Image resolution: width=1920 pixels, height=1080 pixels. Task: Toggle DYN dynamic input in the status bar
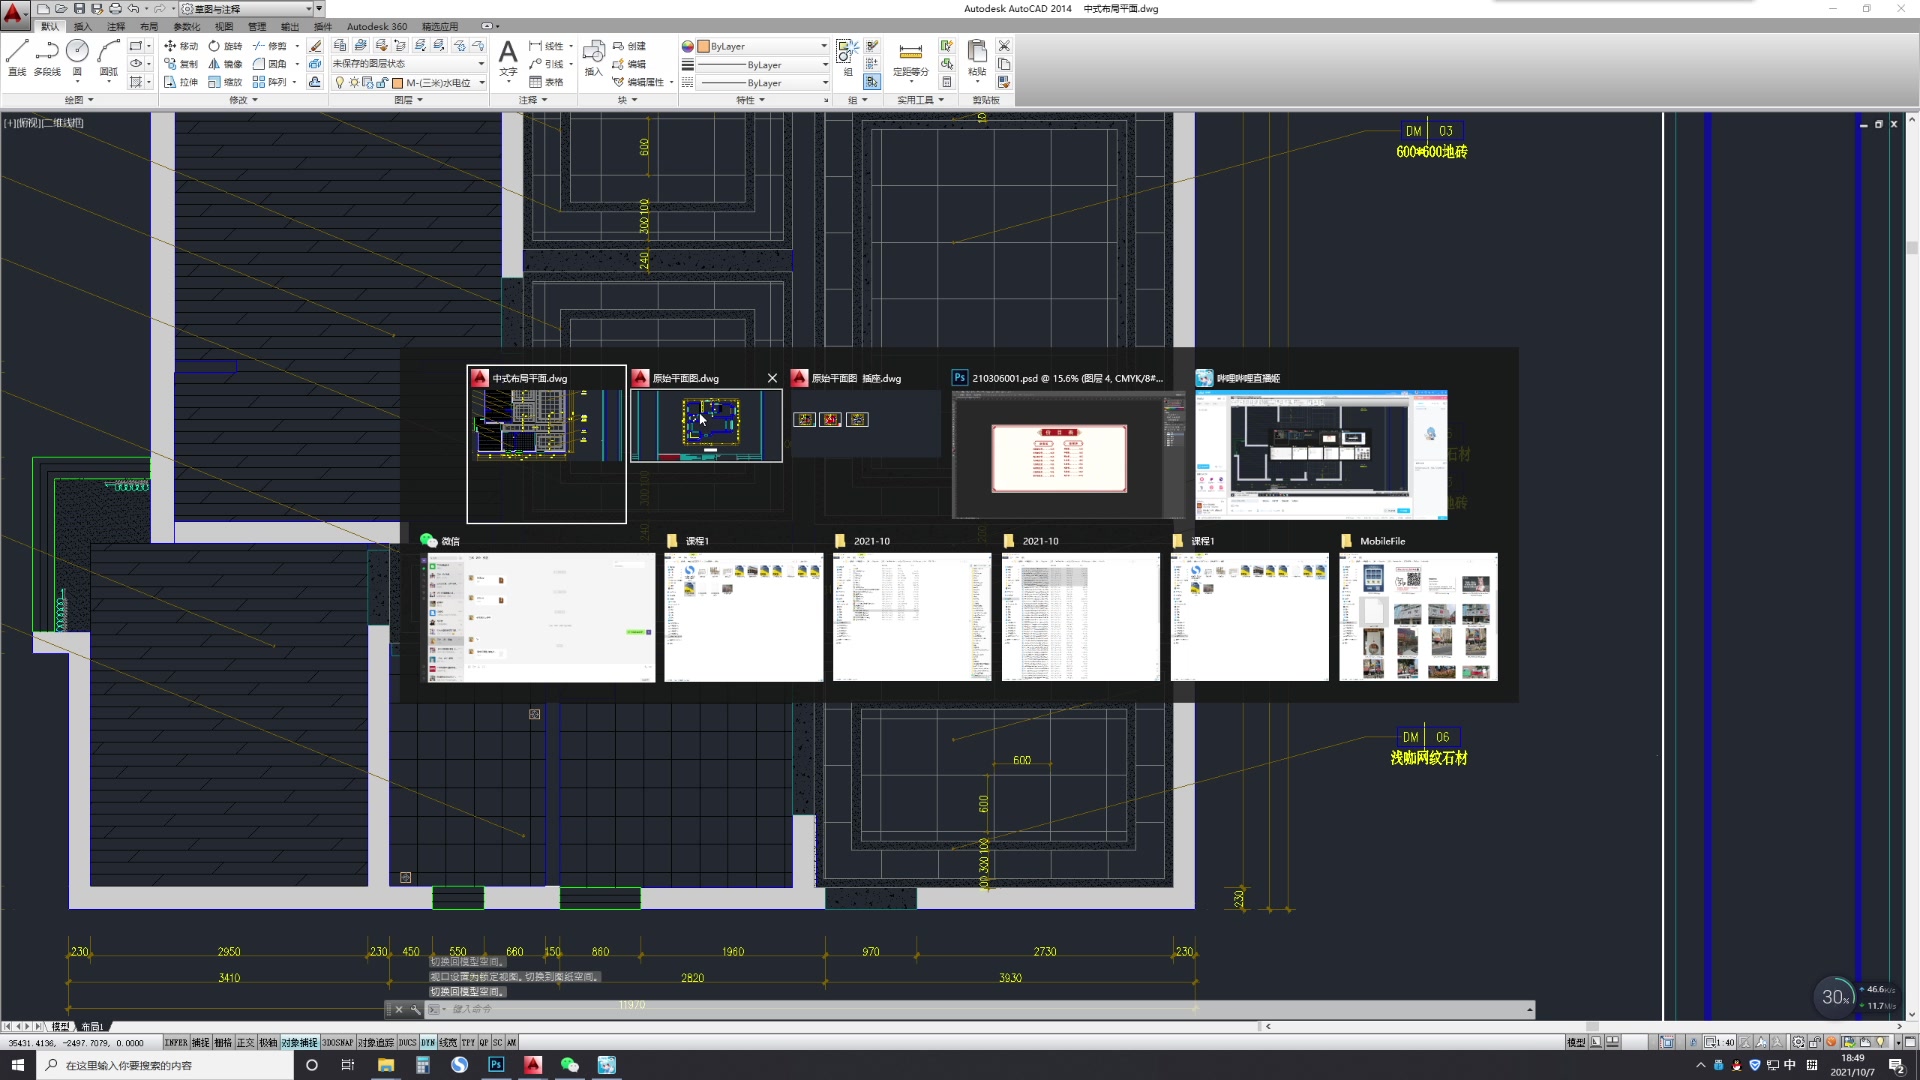[428, 1042]
